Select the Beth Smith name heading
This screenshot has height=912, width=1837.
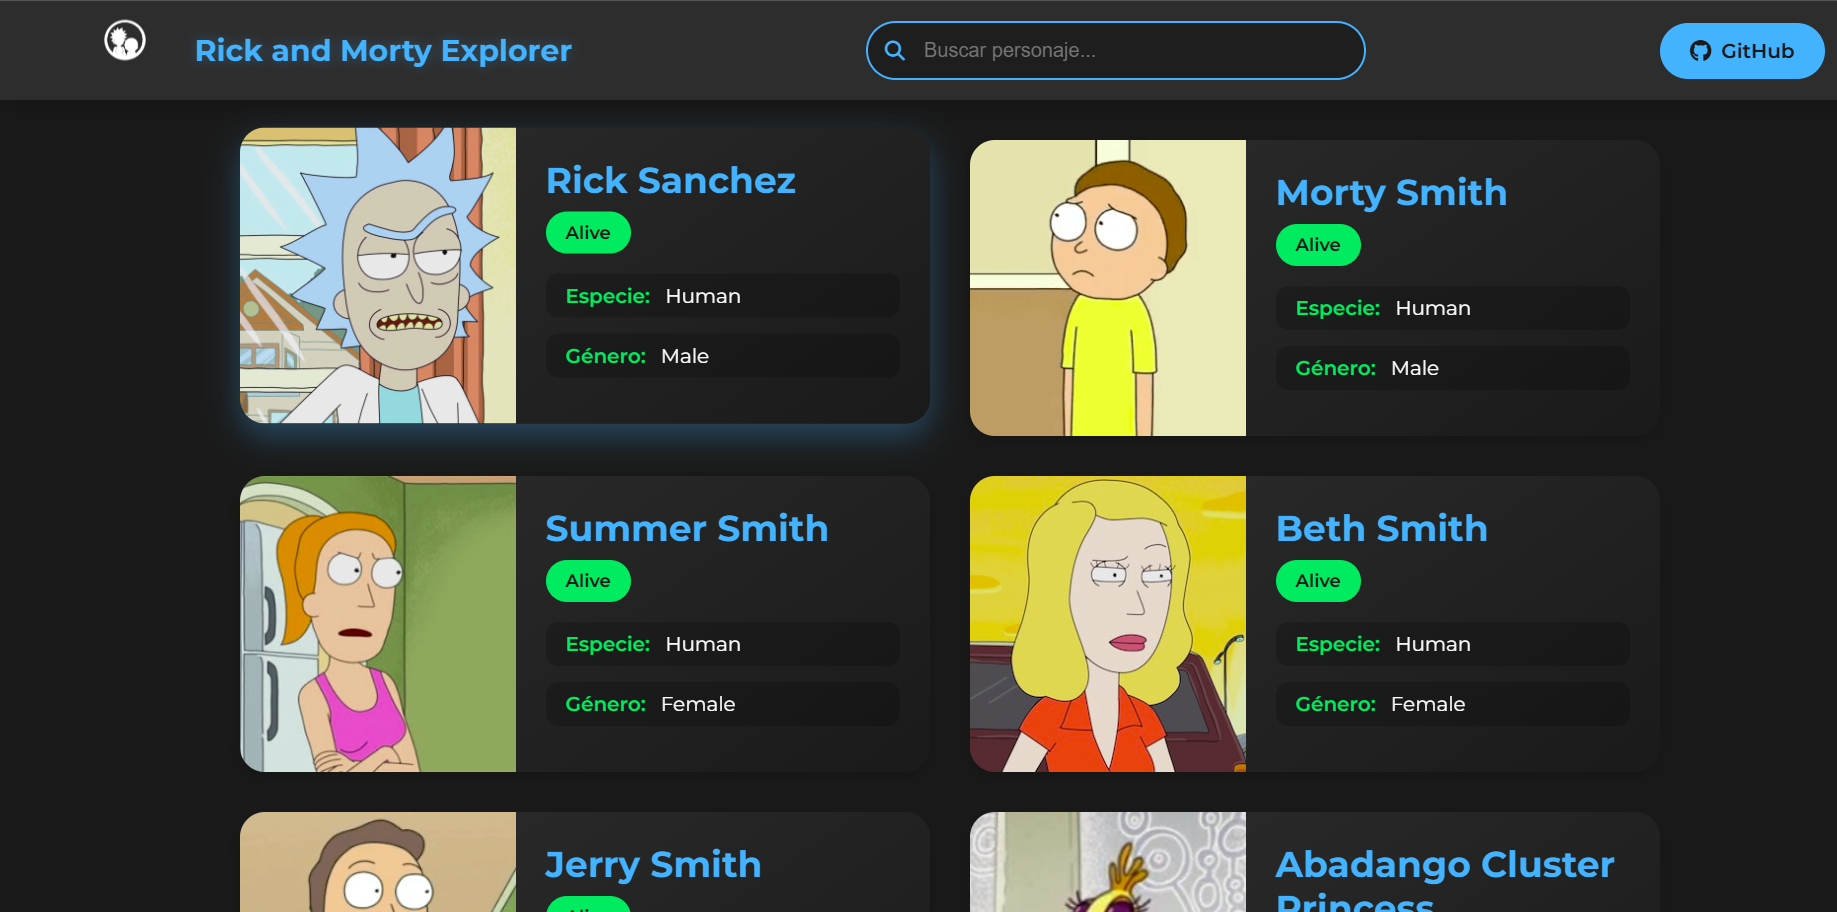(x=1382, y=528)
